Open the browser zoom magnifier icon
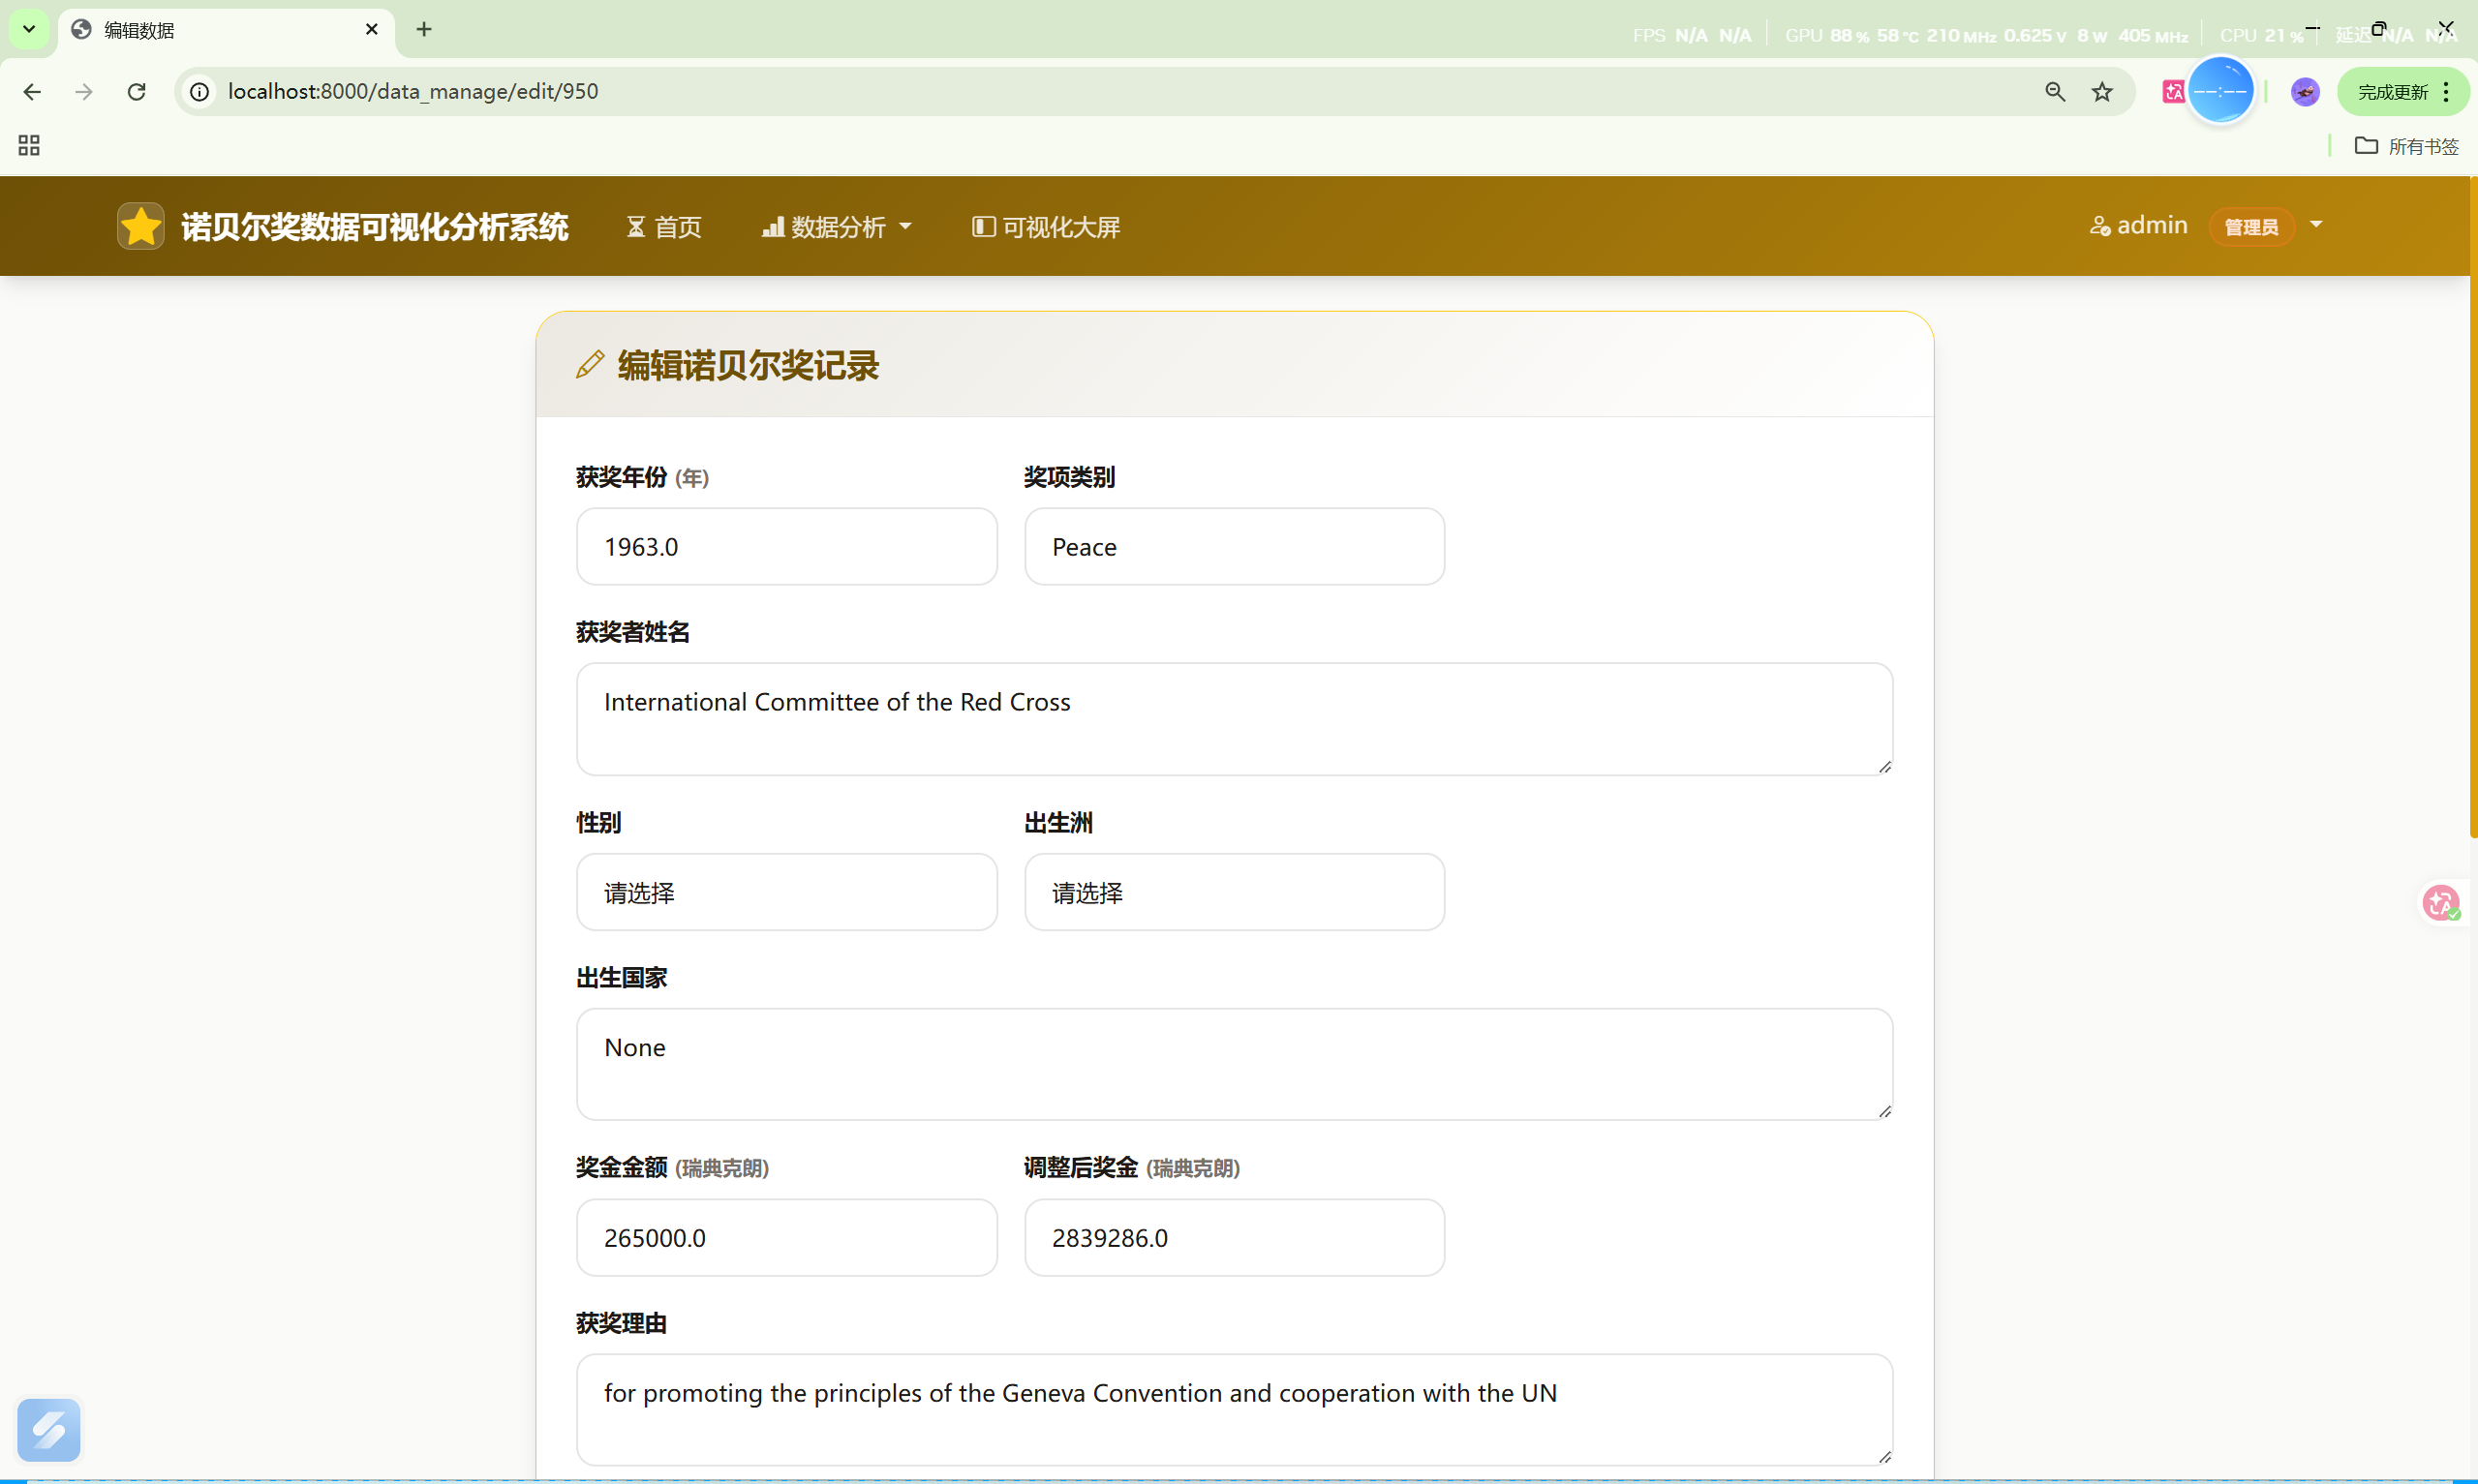Viewport: 2478px width, 1484px height. 2054,91
